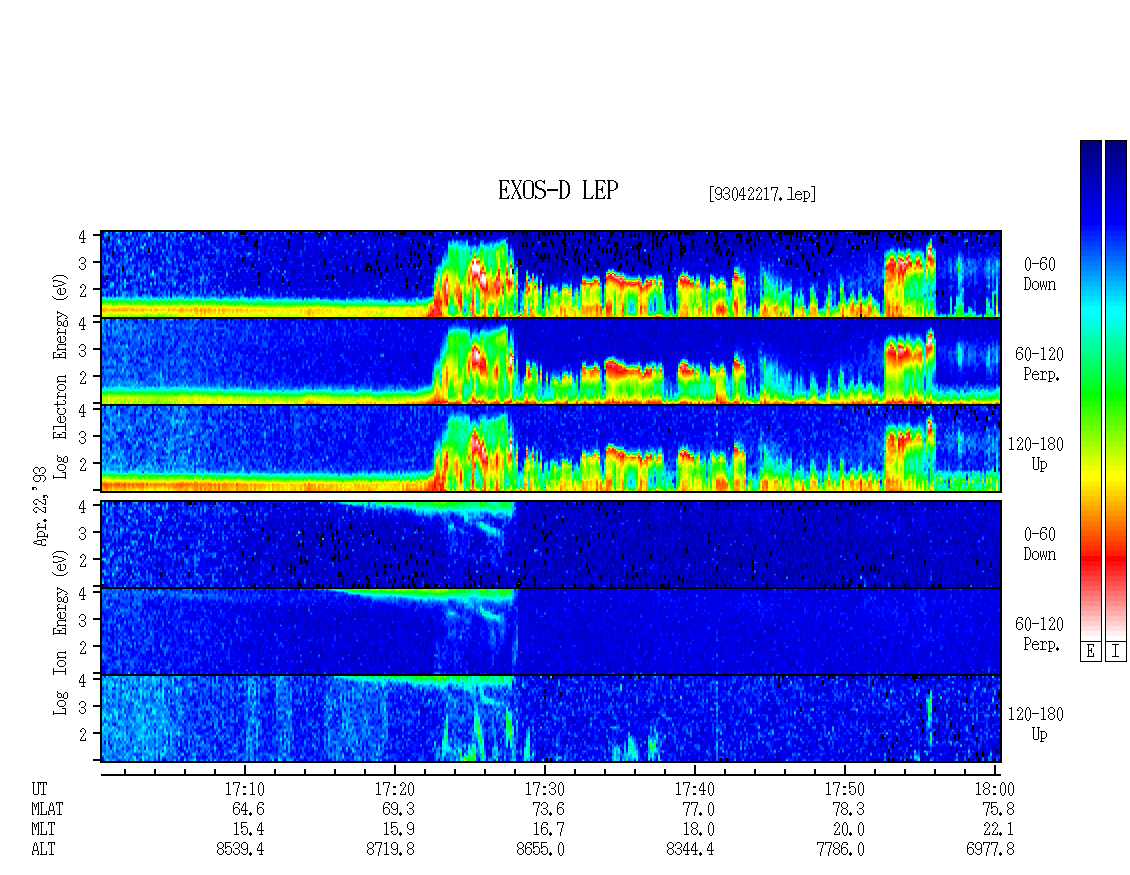Click the 18:00 time tick label
This screenshot has width=1130, height=875.
[994, 789]
